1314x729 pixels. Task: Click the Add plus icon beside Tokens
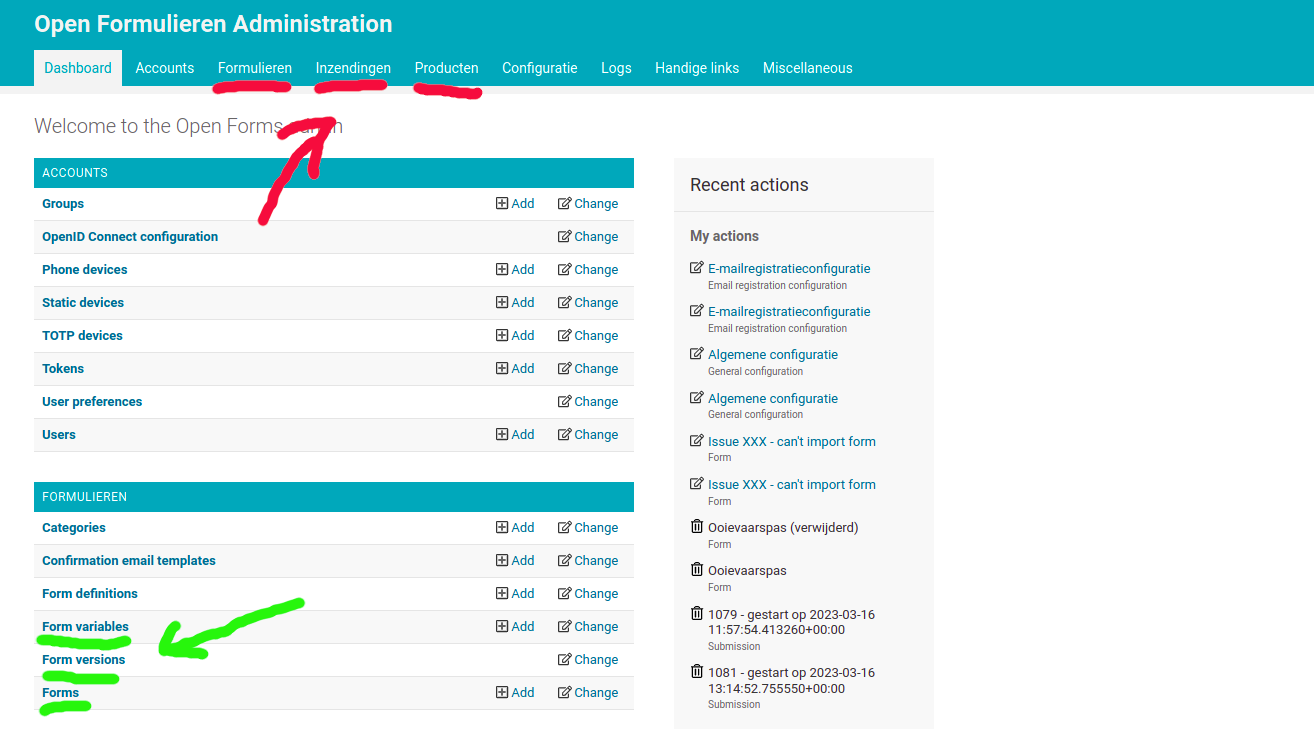coord(501,368)
